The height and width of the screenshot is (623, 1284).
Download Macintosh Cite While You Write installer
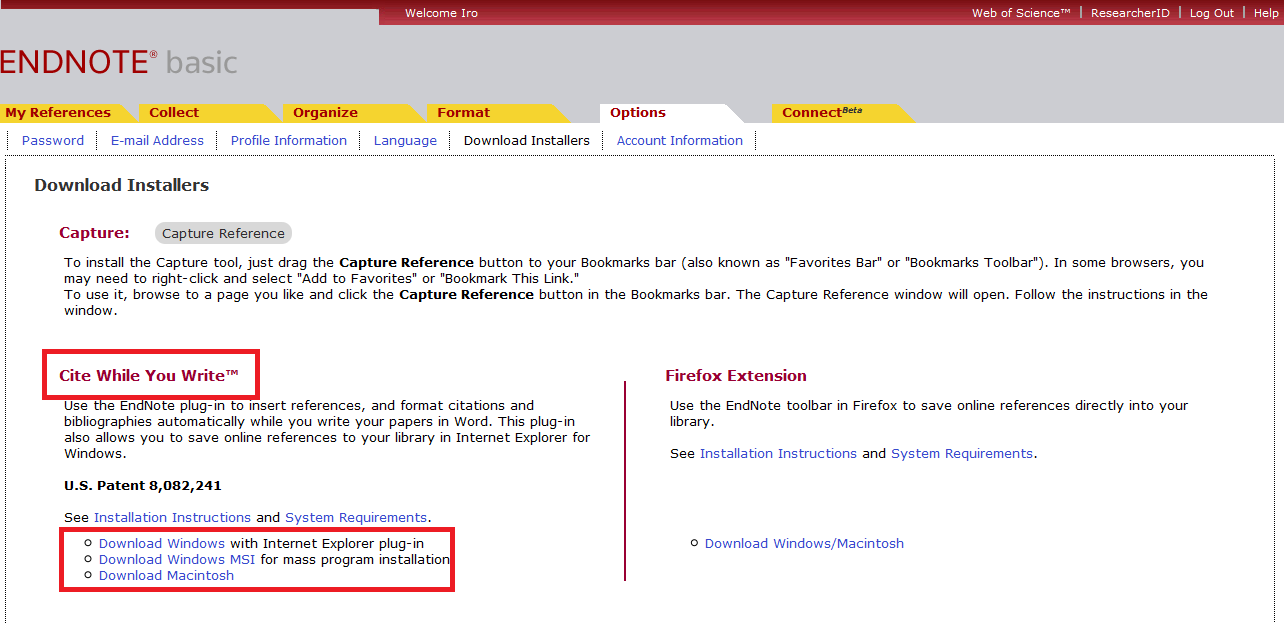coord(166,576)
